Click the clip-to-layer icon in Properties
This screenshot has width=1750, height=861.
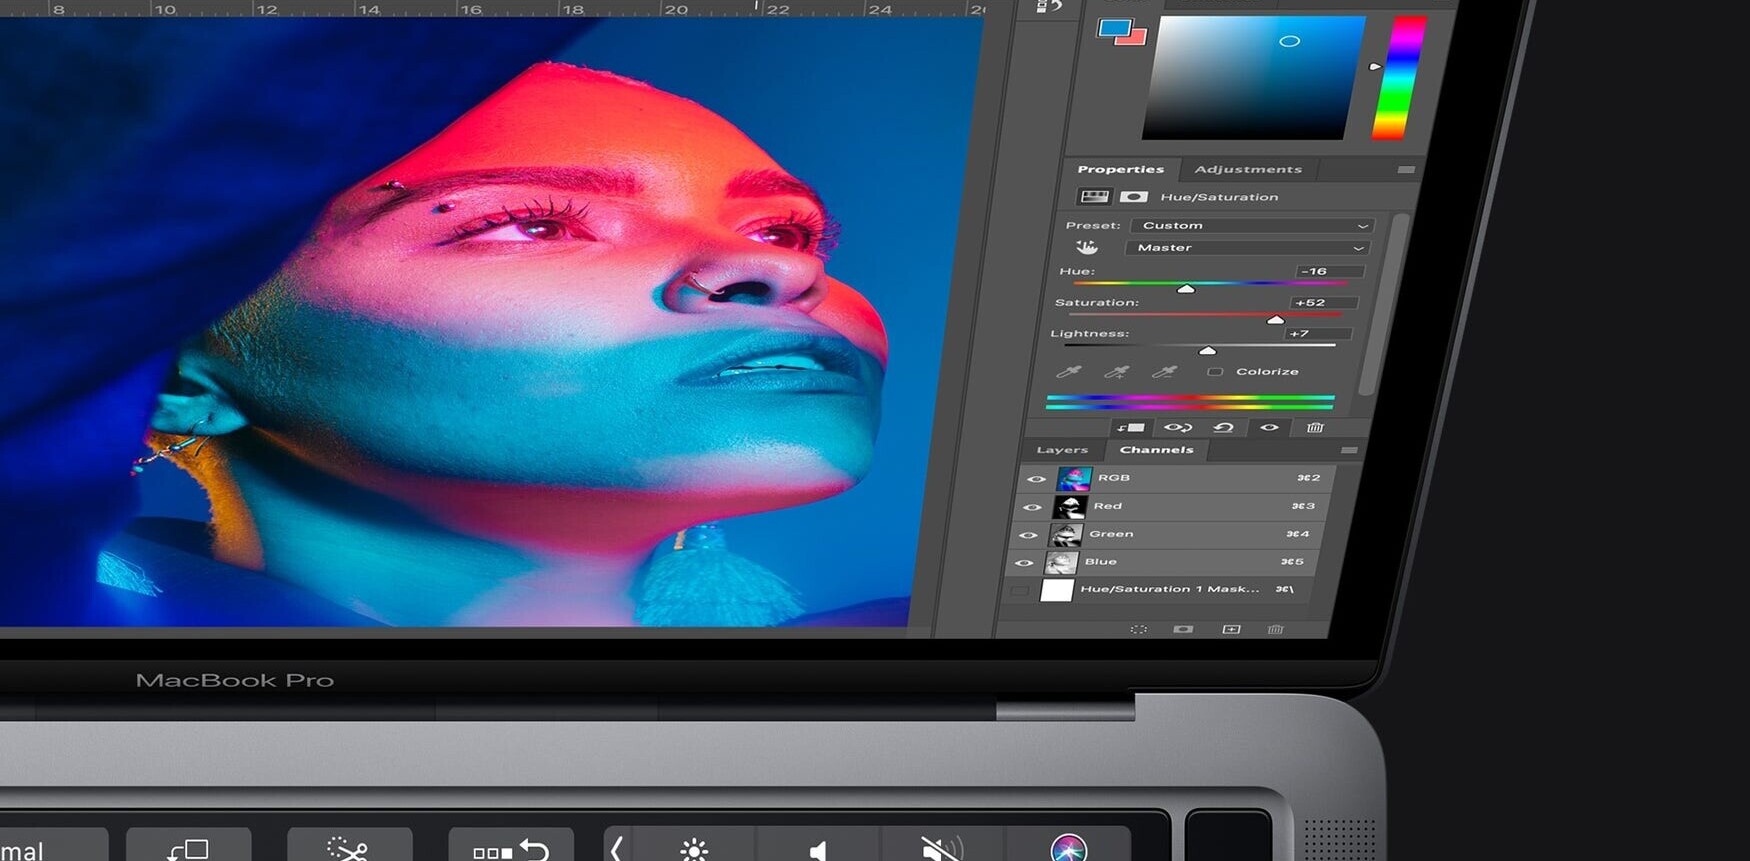1131,428
